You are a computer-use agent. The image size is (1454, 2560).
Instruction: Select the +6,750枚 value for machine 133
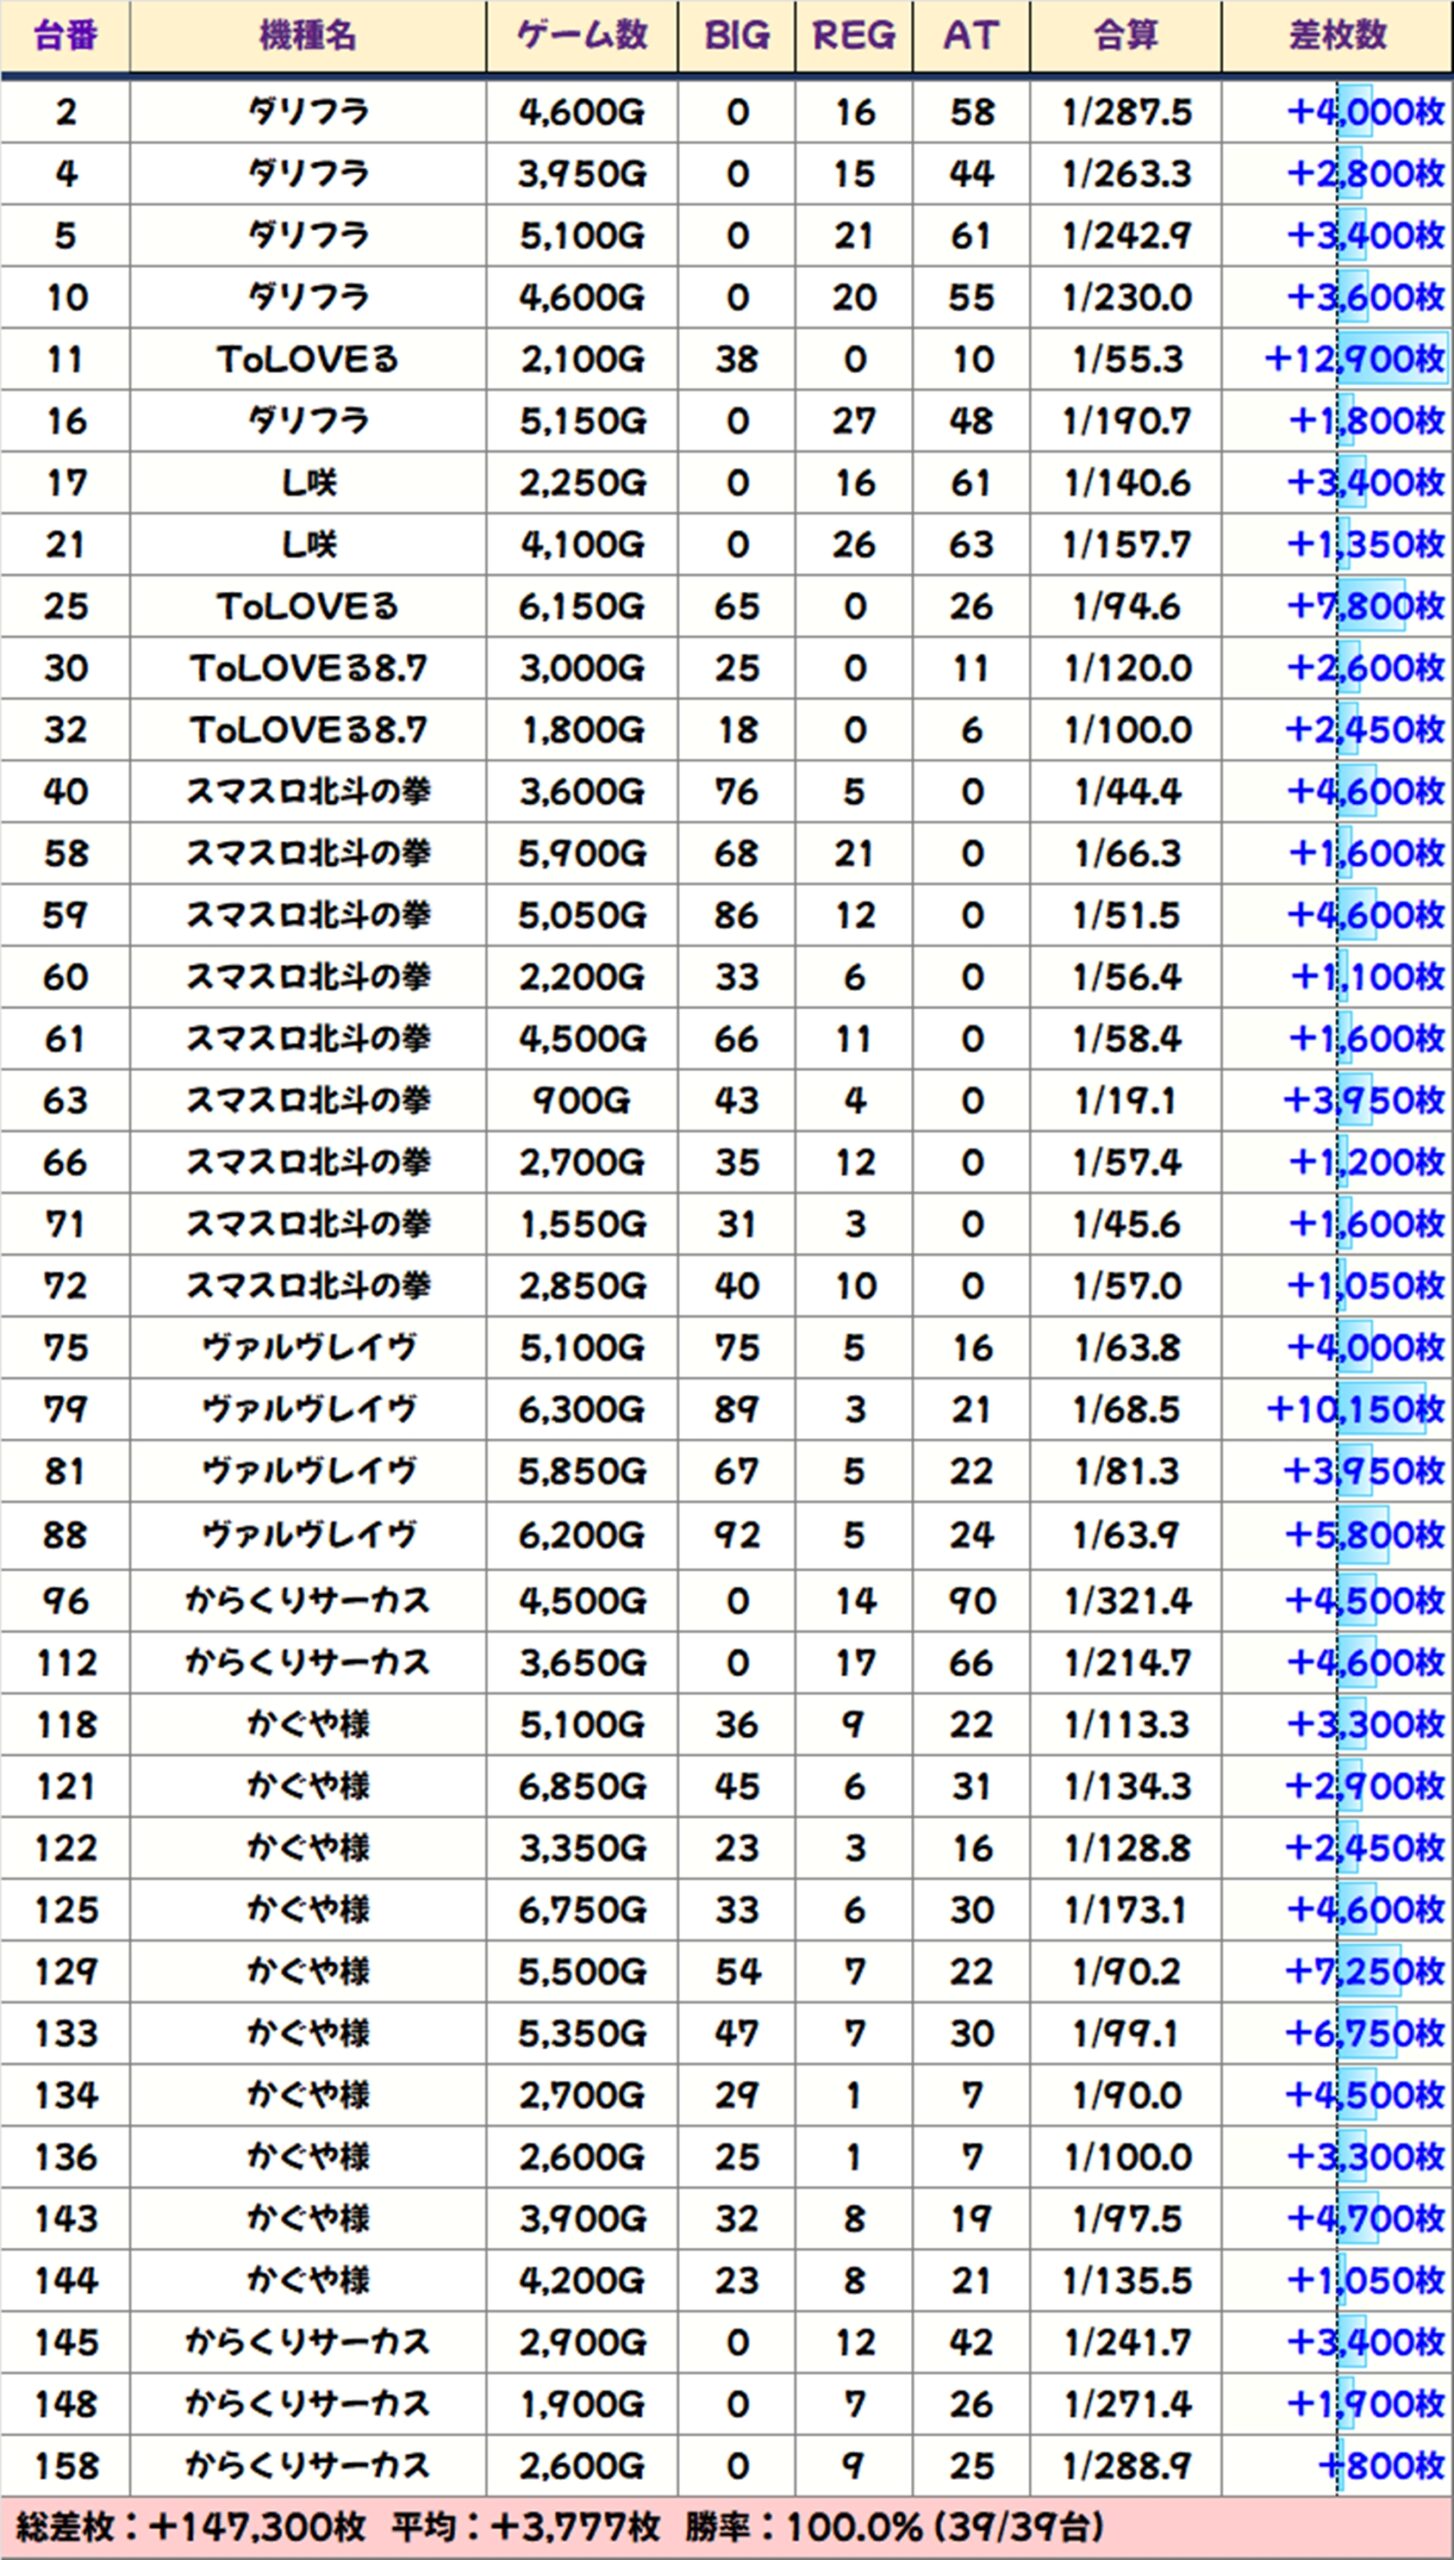(1365, 2033)
